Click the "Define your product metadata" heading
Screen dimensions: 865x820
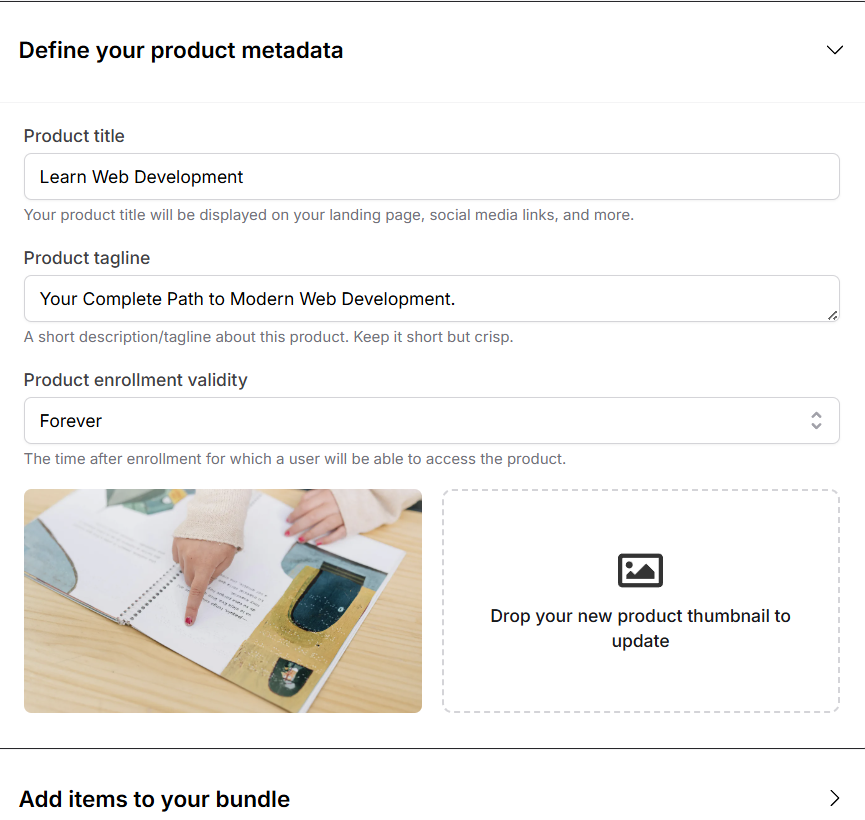click(181, 50)
